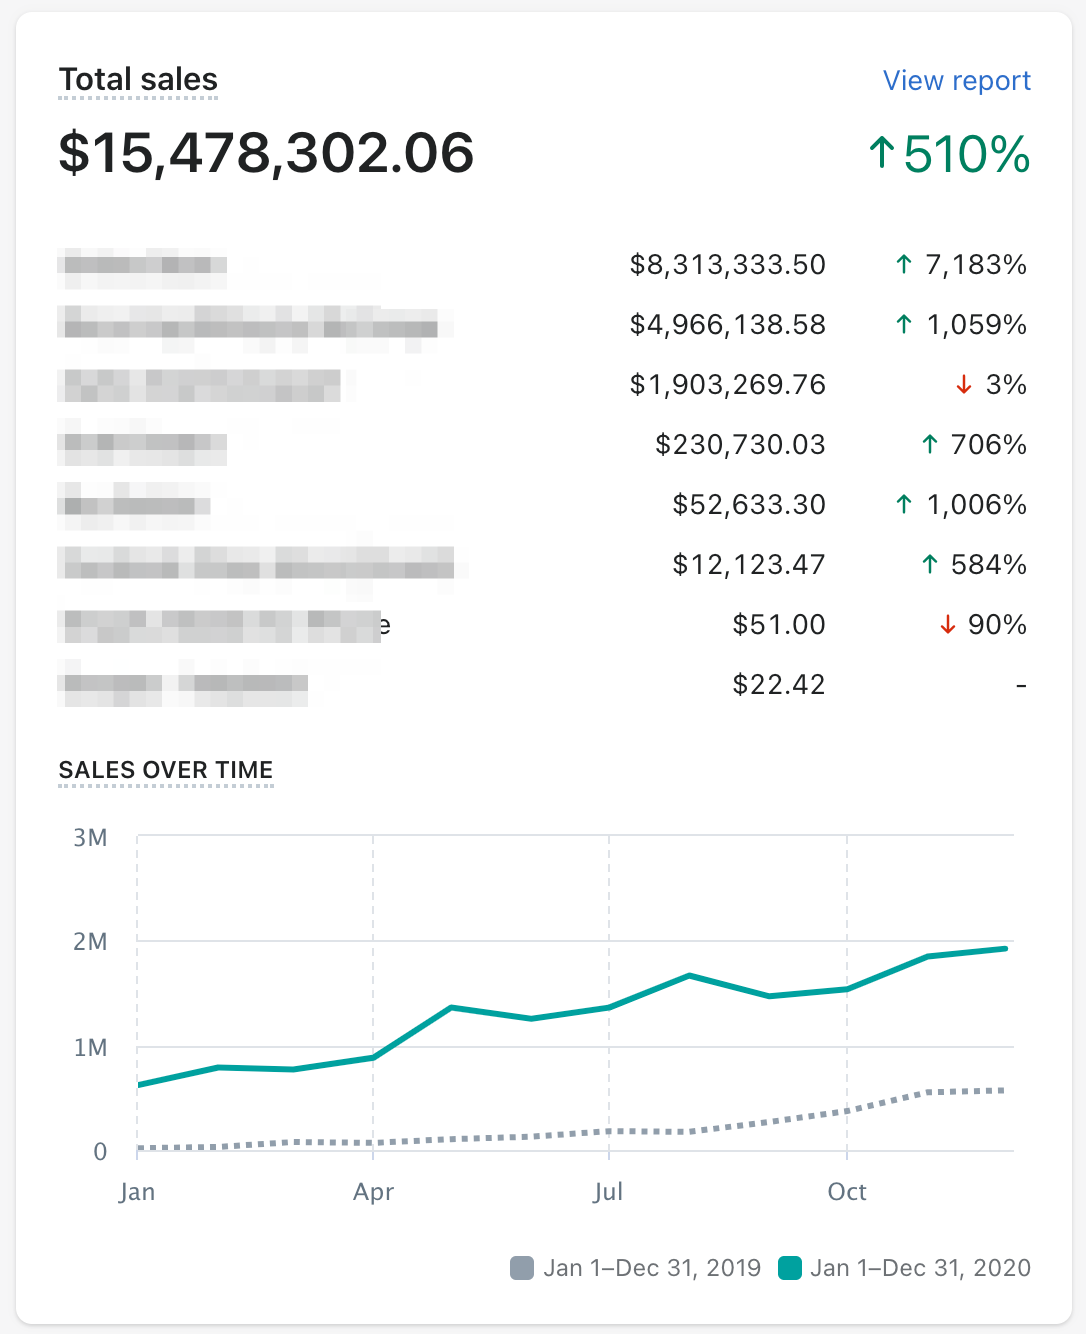Click the SALES OVER TIME heading

pos(166,770)
